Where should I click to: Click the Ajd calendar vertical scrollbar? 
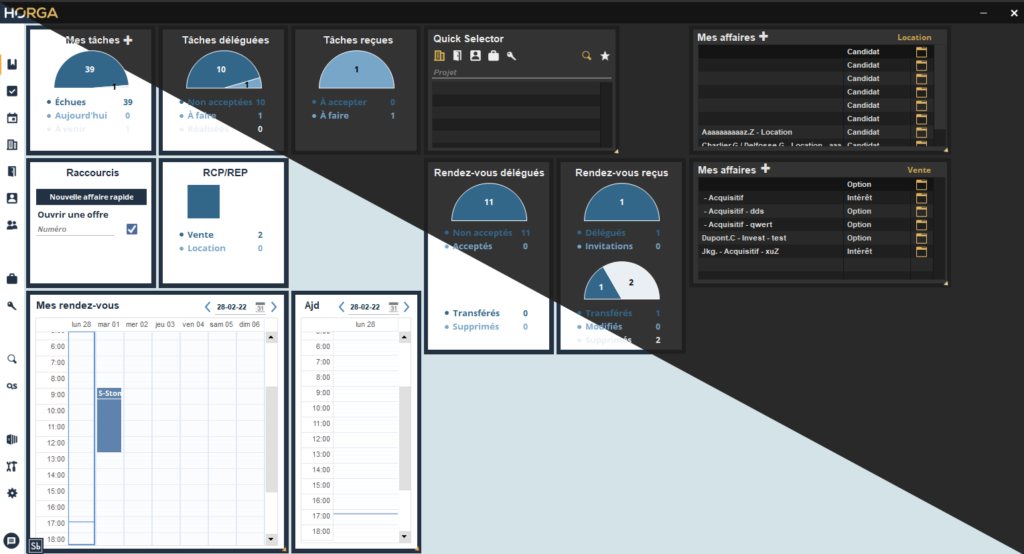(x=404, y=438)
